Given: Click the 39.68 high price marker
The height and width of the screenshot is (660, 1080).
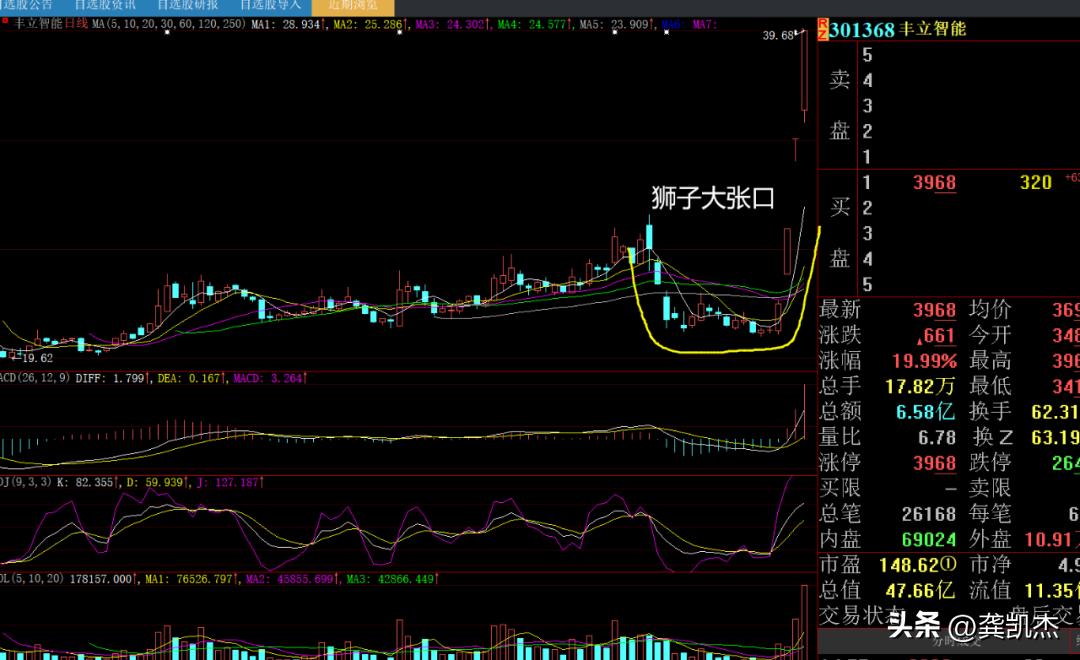Looking at the screenshot, I should click(778, 35).
